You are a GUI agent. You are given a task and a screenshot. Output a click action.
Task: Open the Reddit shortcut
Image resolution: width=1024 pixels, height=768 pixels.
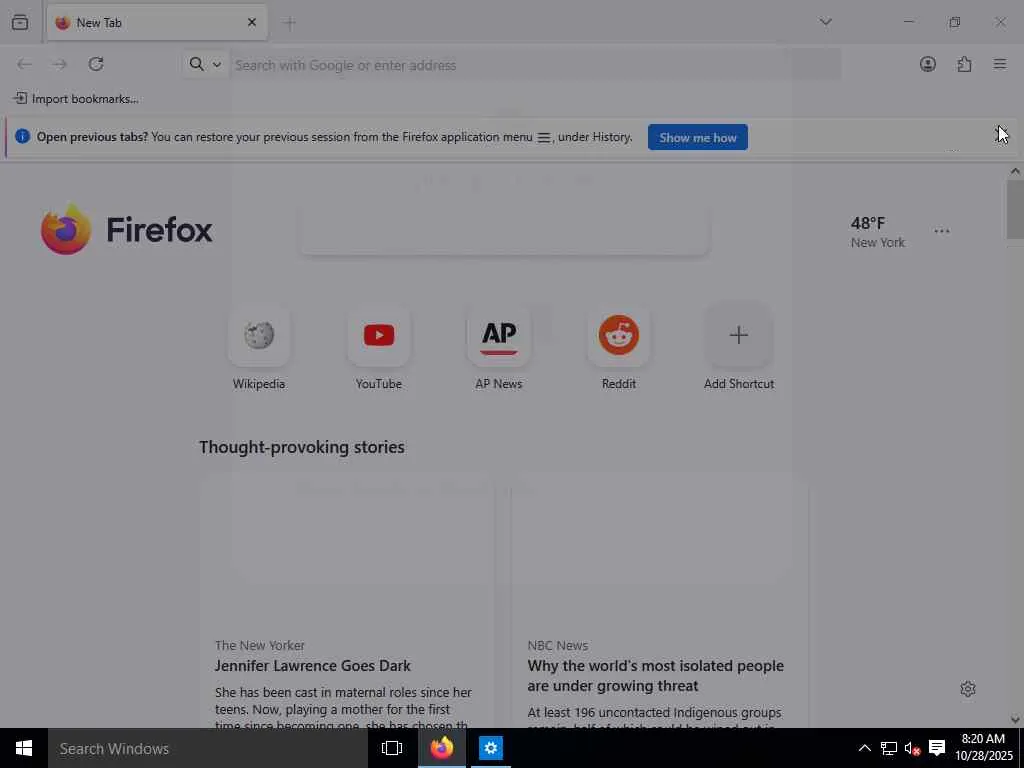pyautogui.click(x=618, y=349)
